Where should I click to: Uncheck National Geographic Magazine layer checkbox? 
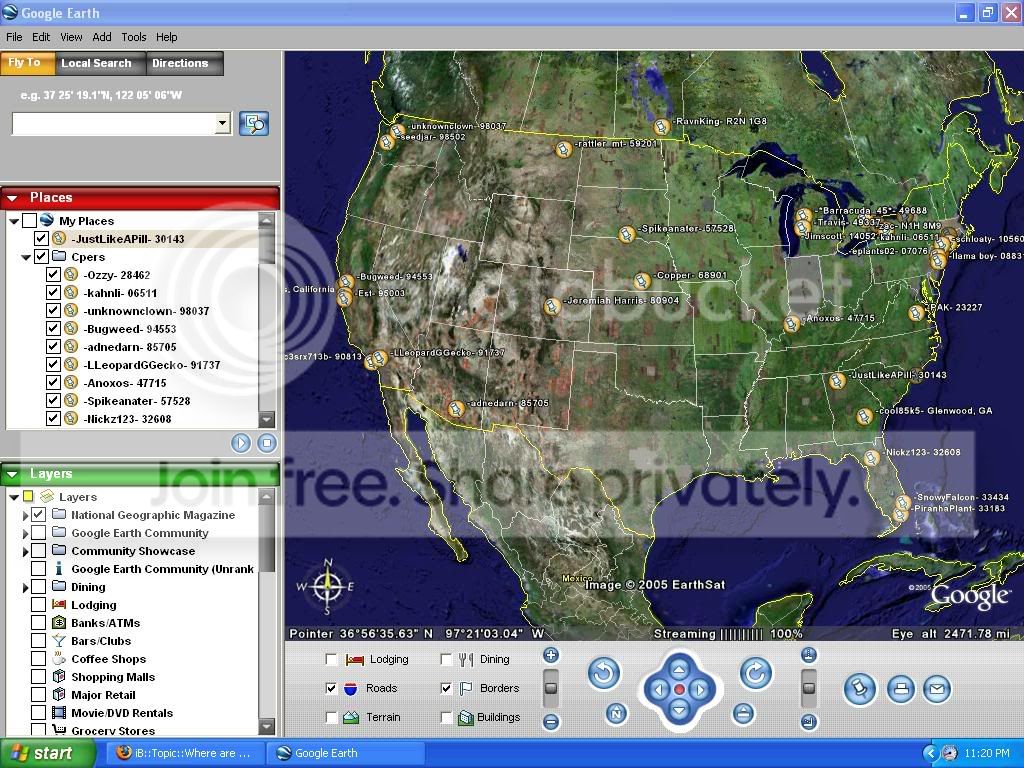39,515
